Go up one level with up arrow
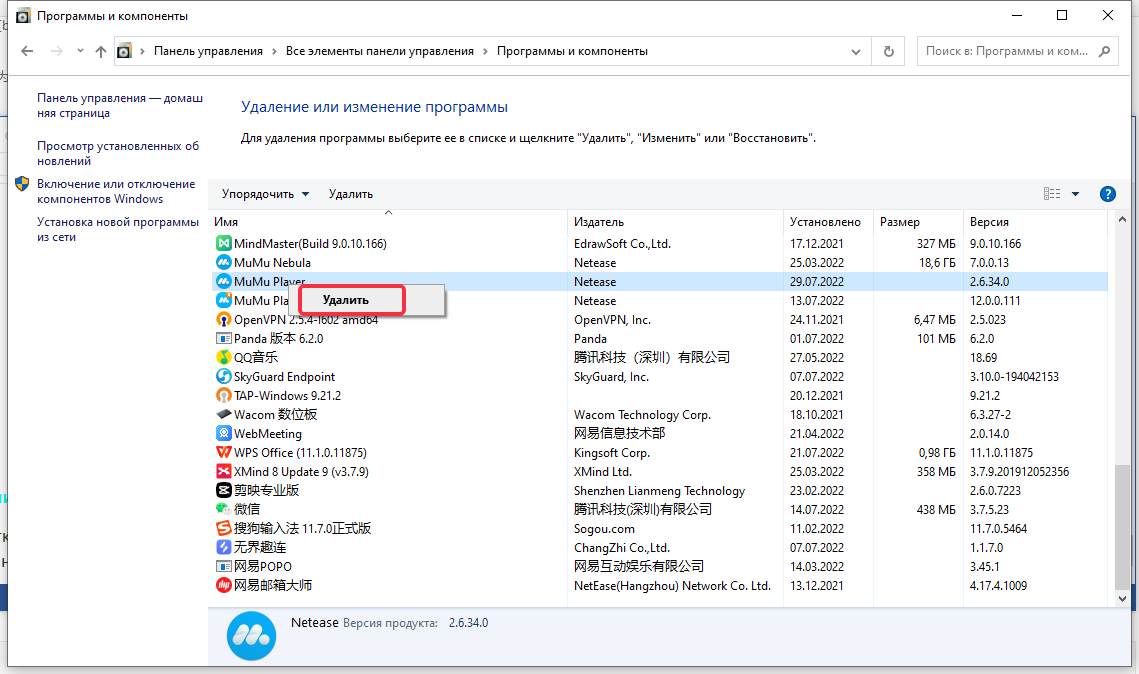 click(x=101, y=52)
